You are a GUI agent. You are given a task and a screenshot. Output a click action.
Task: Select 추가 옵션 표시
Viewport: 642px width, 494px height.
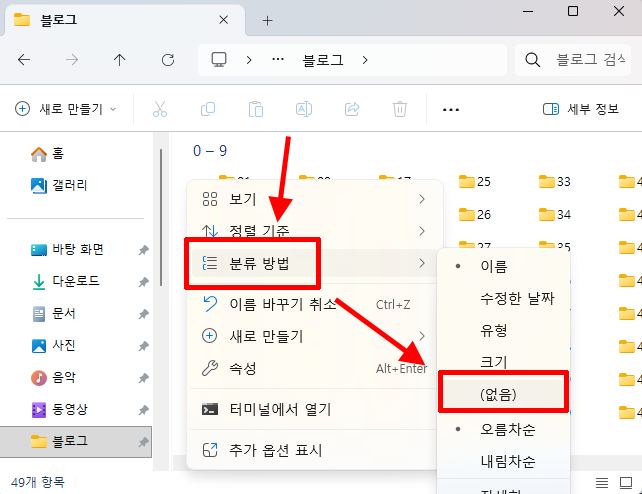tap(314, 450)
